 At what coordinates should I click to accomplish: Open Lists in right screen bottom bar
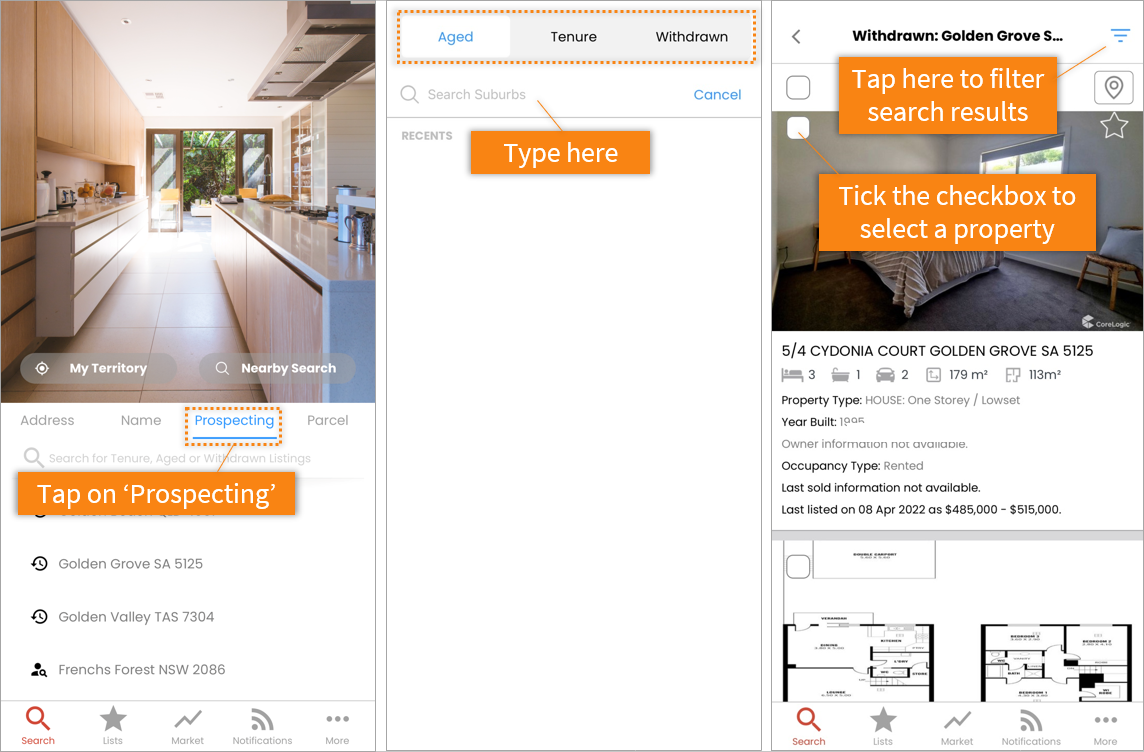(883, 726)
